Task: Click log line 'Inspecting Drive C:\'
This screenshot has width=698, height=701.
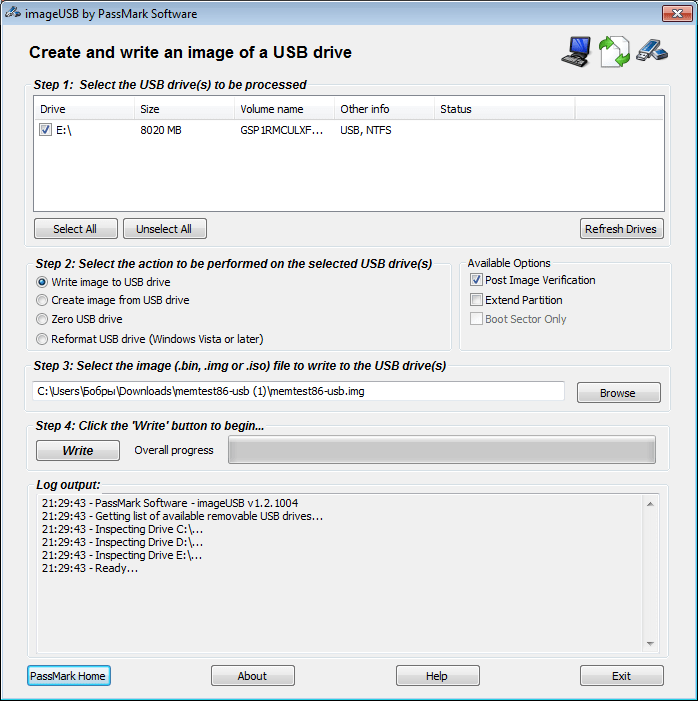Action: click(123, 529)
